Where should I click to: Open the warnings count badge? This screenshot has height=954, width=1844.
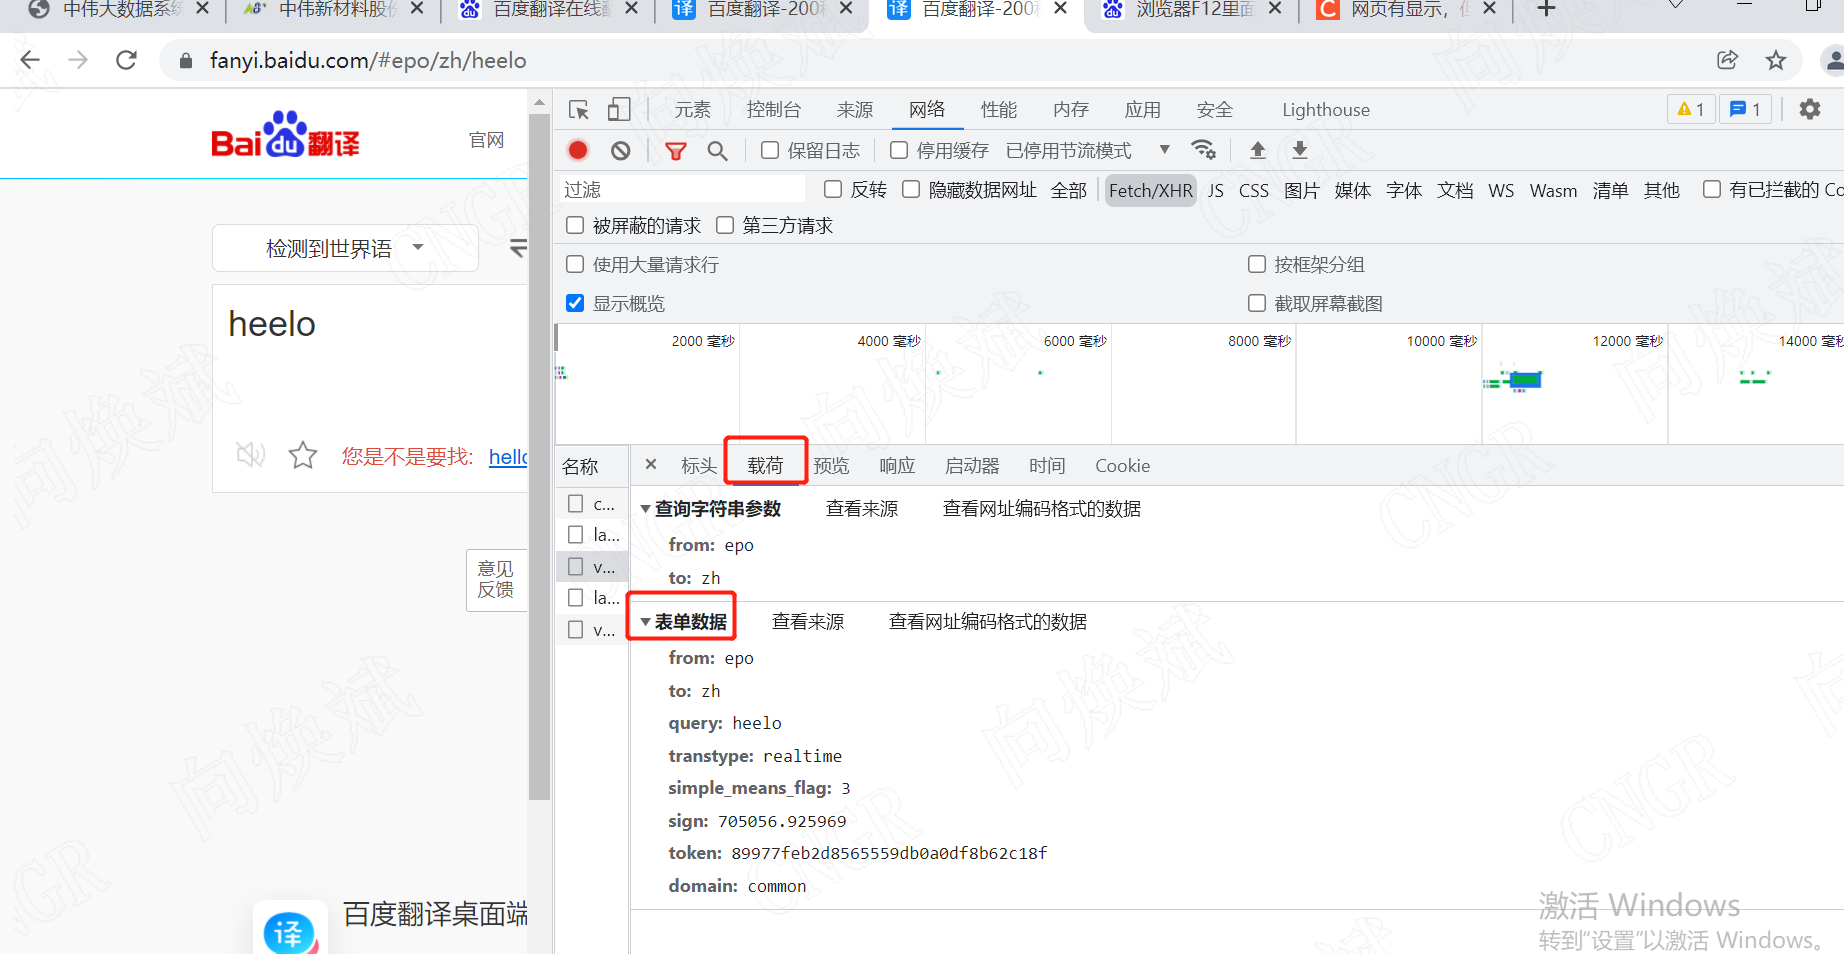(1691, 109)
